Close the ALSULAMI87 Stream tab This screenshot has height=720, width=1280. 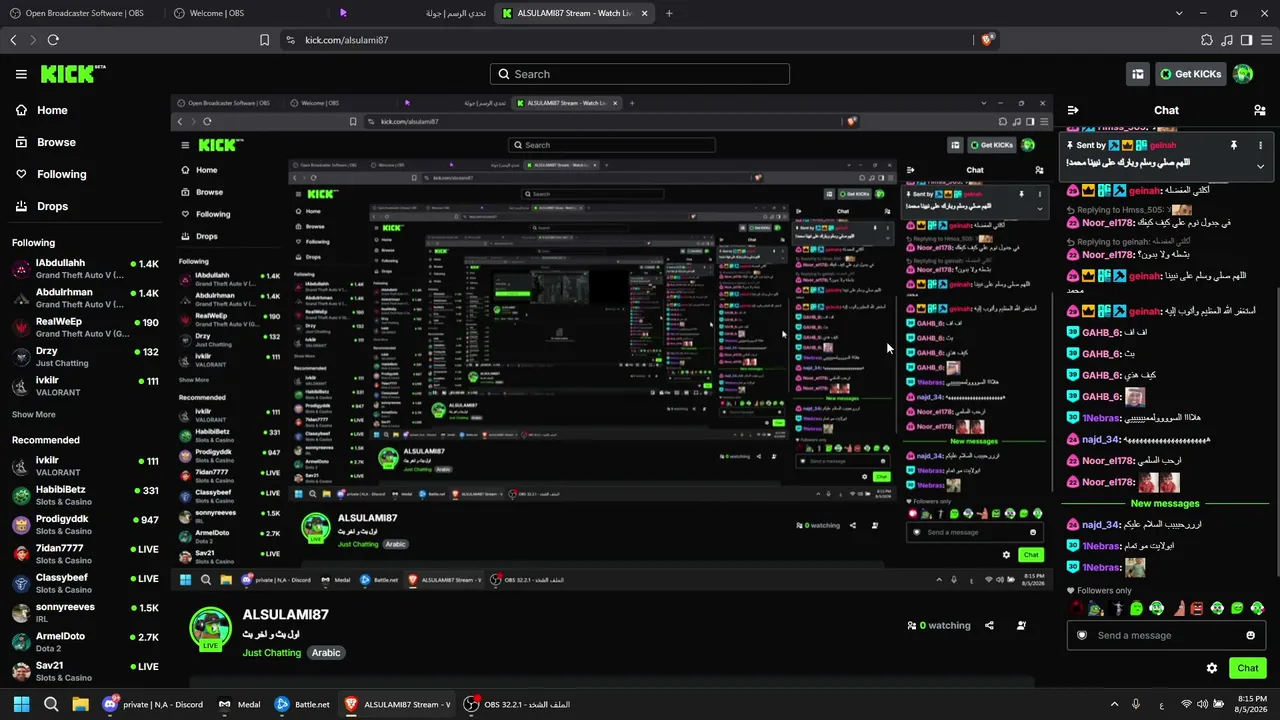click(x=645, y=13)
